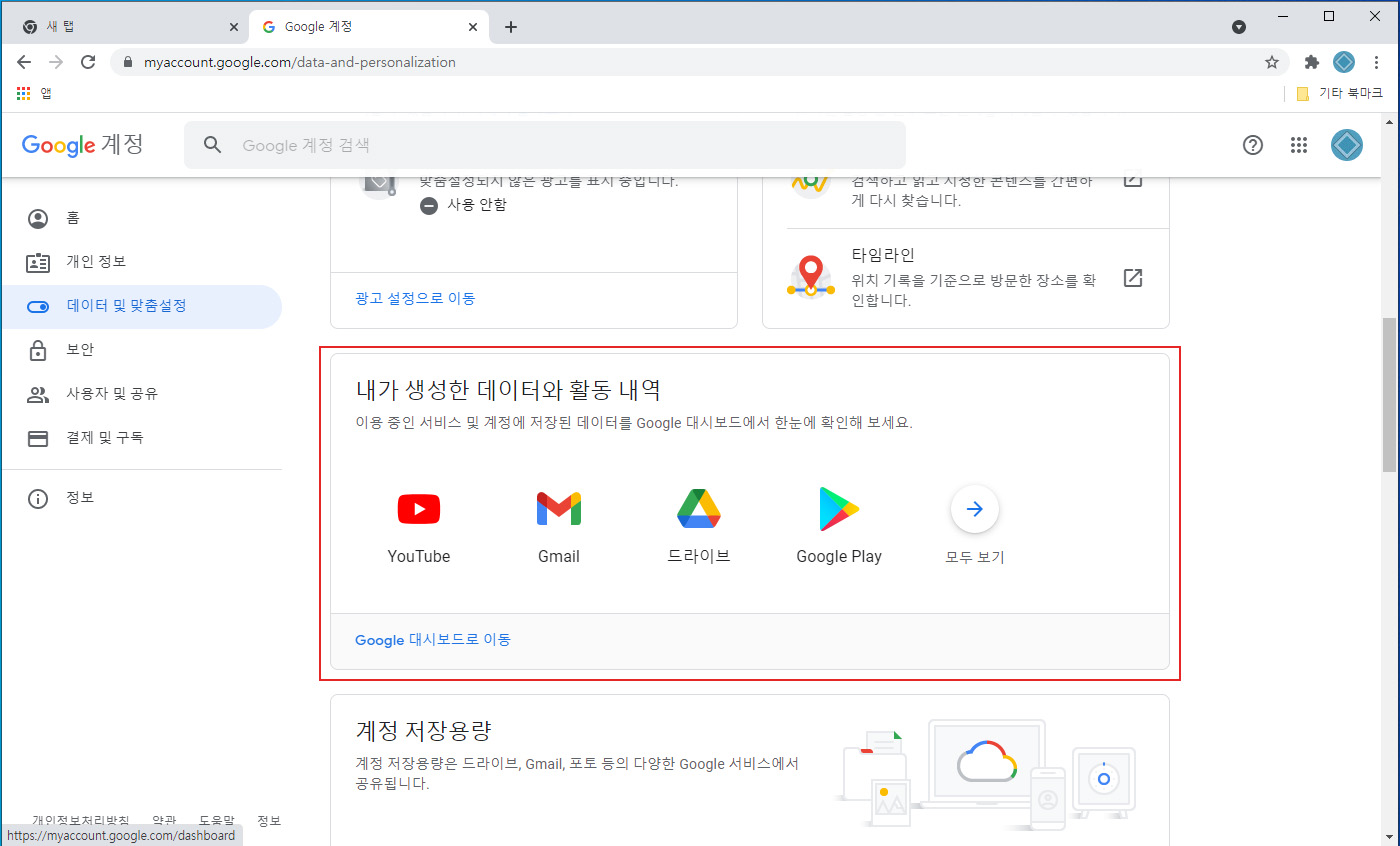Click the 약관 footer link
This screenshot has width=1400, height=846.
(164, 821)
